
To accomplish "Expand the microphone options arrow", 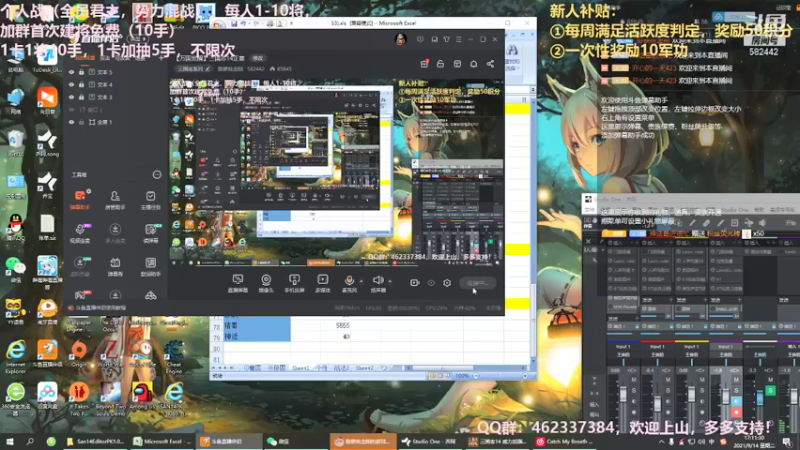I will click(361, 281).
